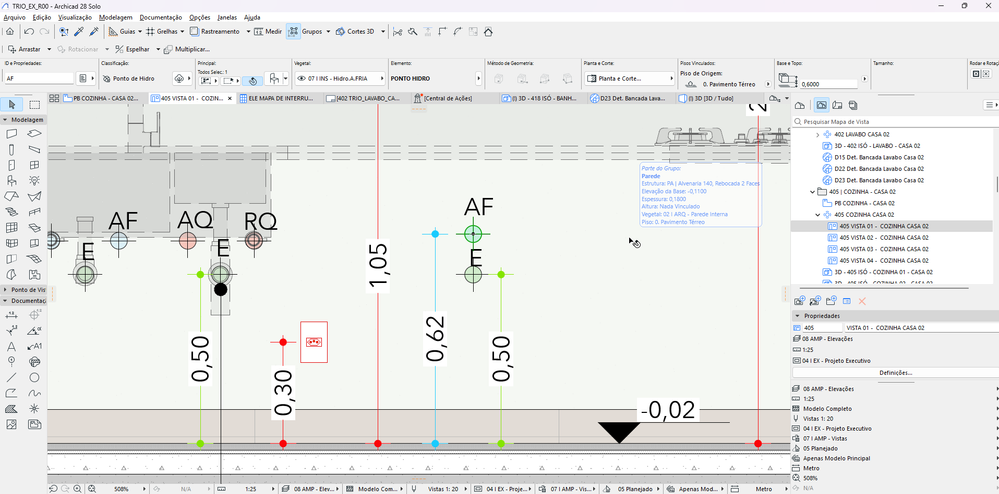Open the Documentação menu
Image resolution: width=999 pixels, height=494 pixels.
161,17
